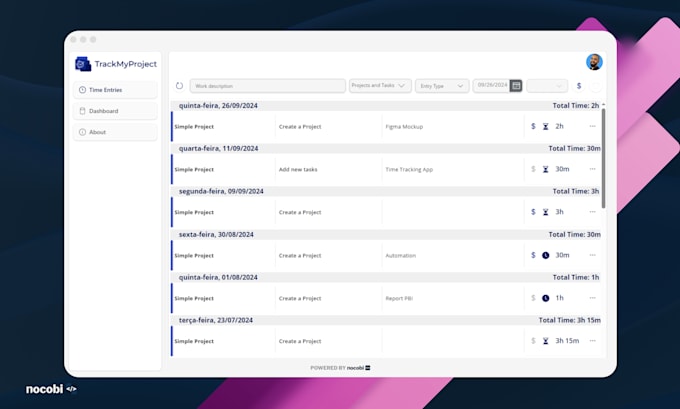Toggle billable dollar on 09/09/2024 entry
680x409 pixels.
pos(533,212)
